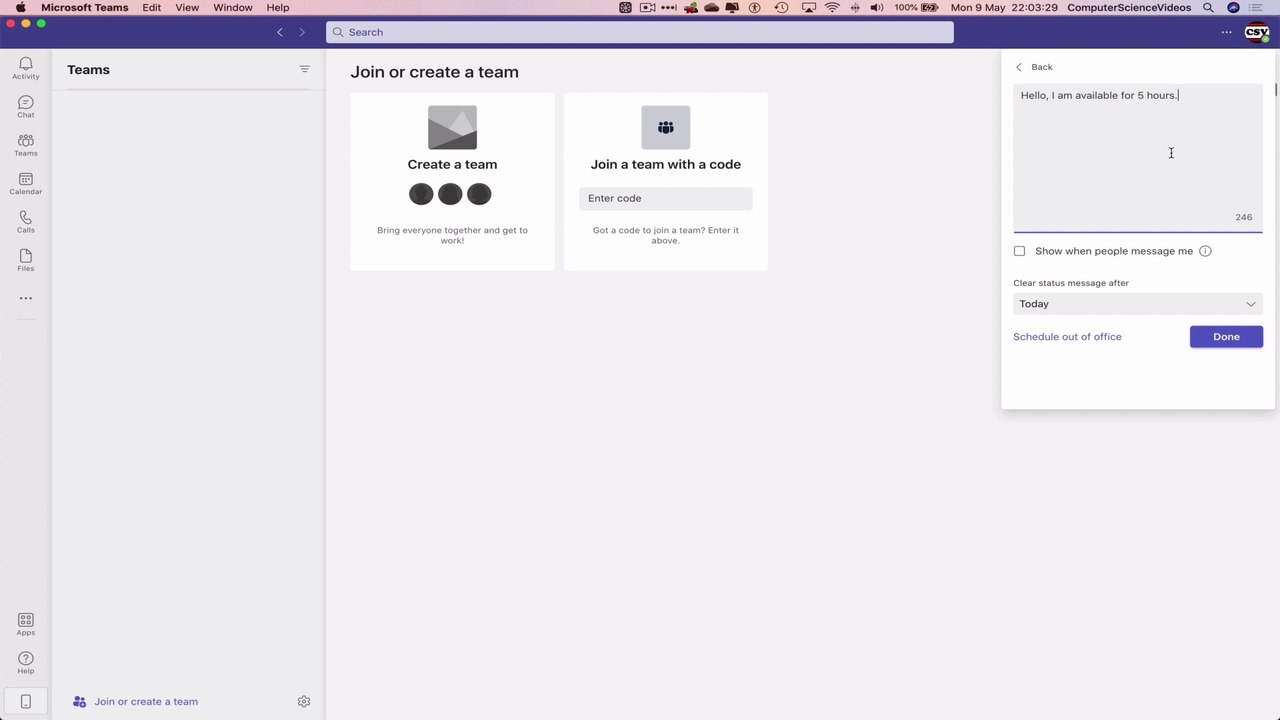The image size is (1280, 720).
Task: Go Back from status message panel
Action: (x=1034, y=67)
